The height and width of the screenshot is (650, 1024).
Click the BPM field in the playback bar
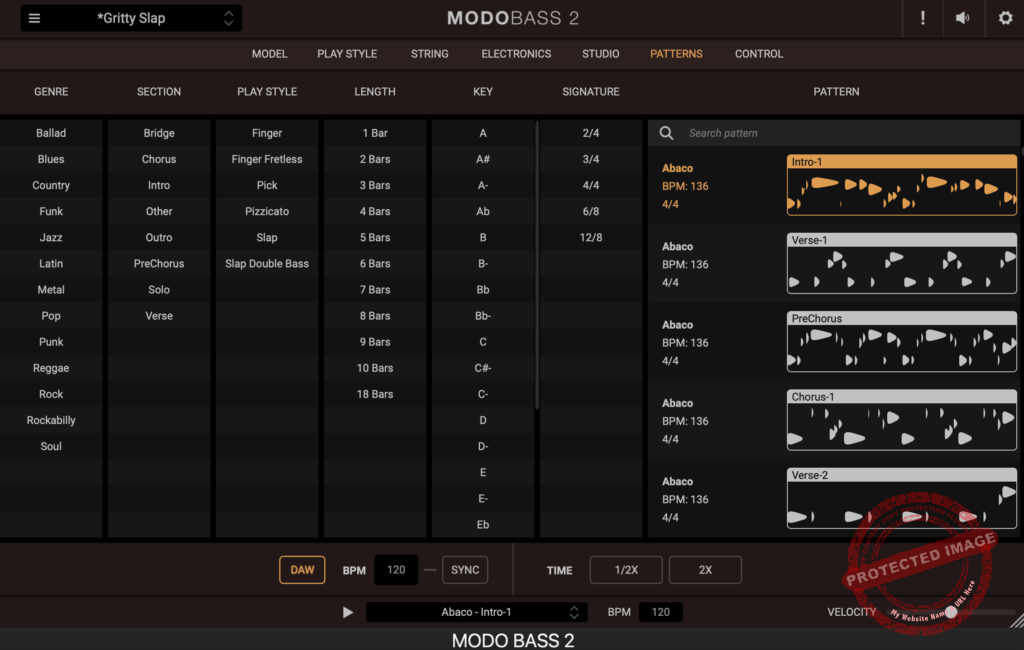660,612
